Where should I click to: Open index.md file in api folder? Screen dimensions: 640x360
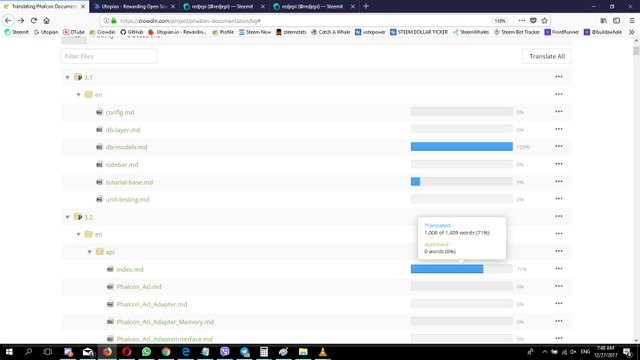point(130,269)
